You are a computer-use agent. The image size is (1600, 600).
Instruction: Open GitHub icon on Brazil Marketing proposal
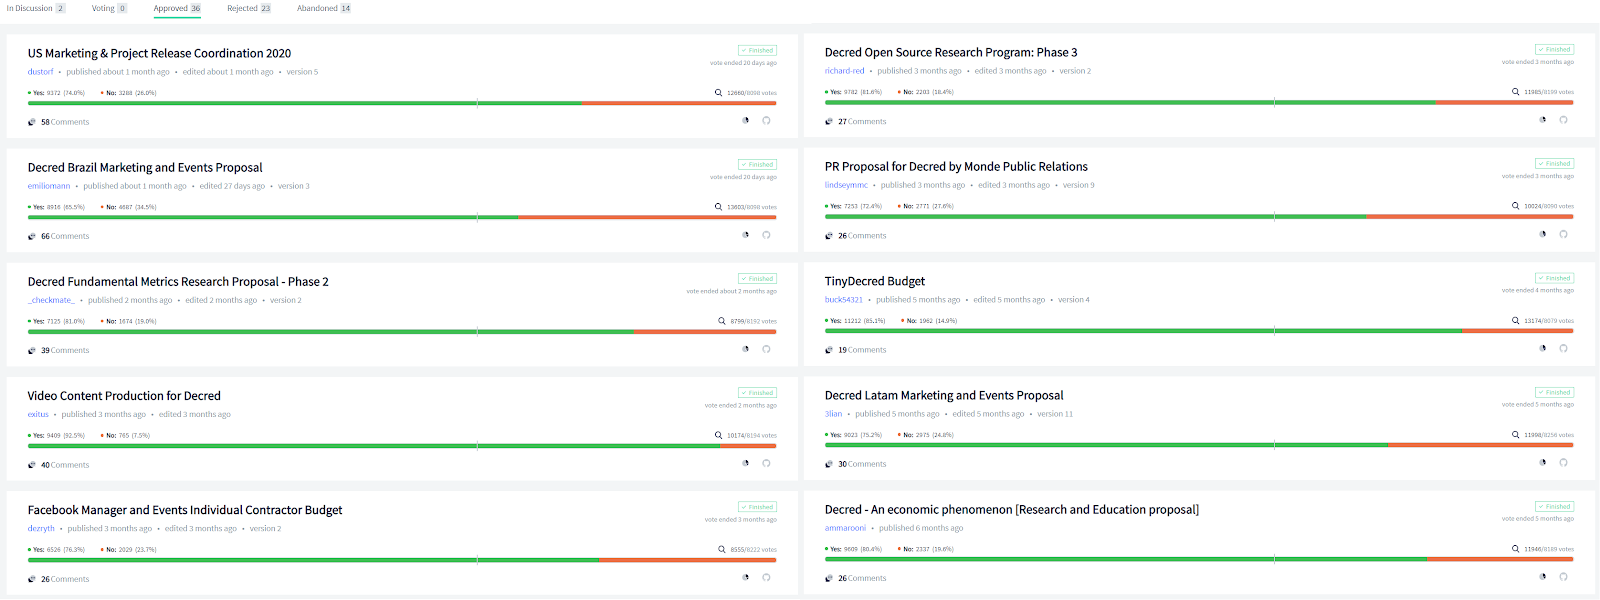point(766,235)
